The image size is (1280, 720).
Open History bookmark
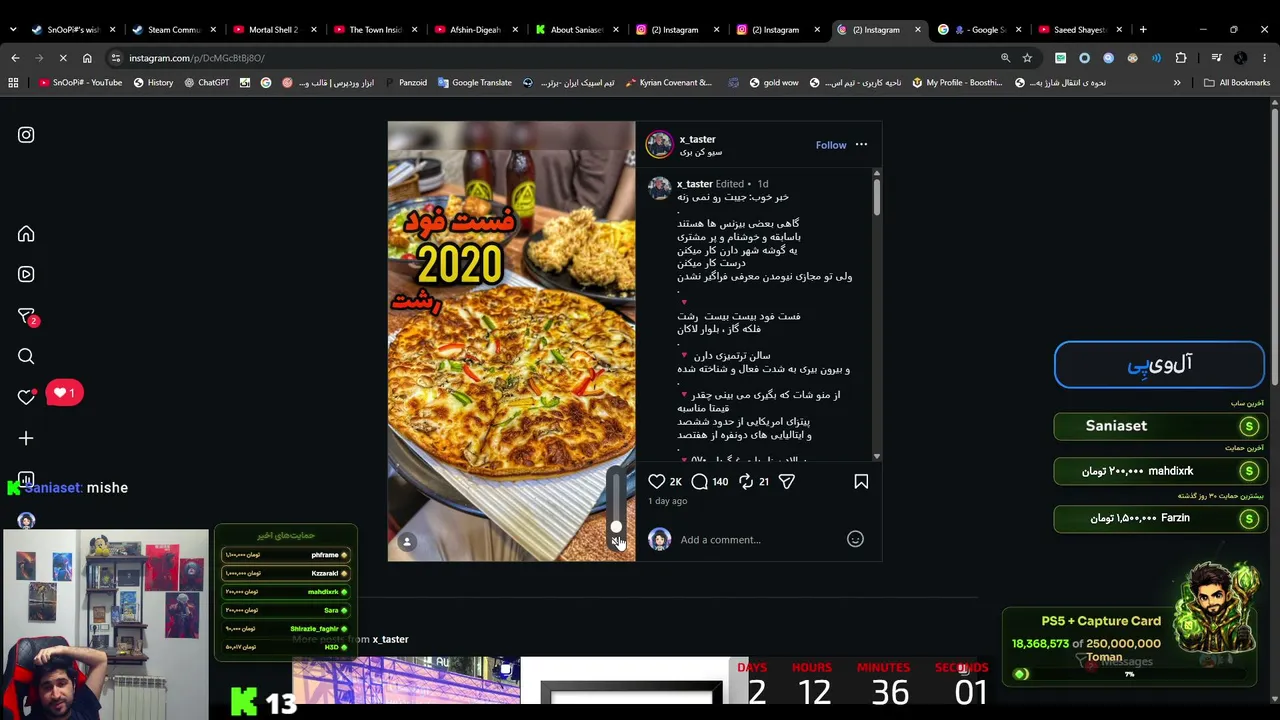pyautogui.click(x=153, y=83)
